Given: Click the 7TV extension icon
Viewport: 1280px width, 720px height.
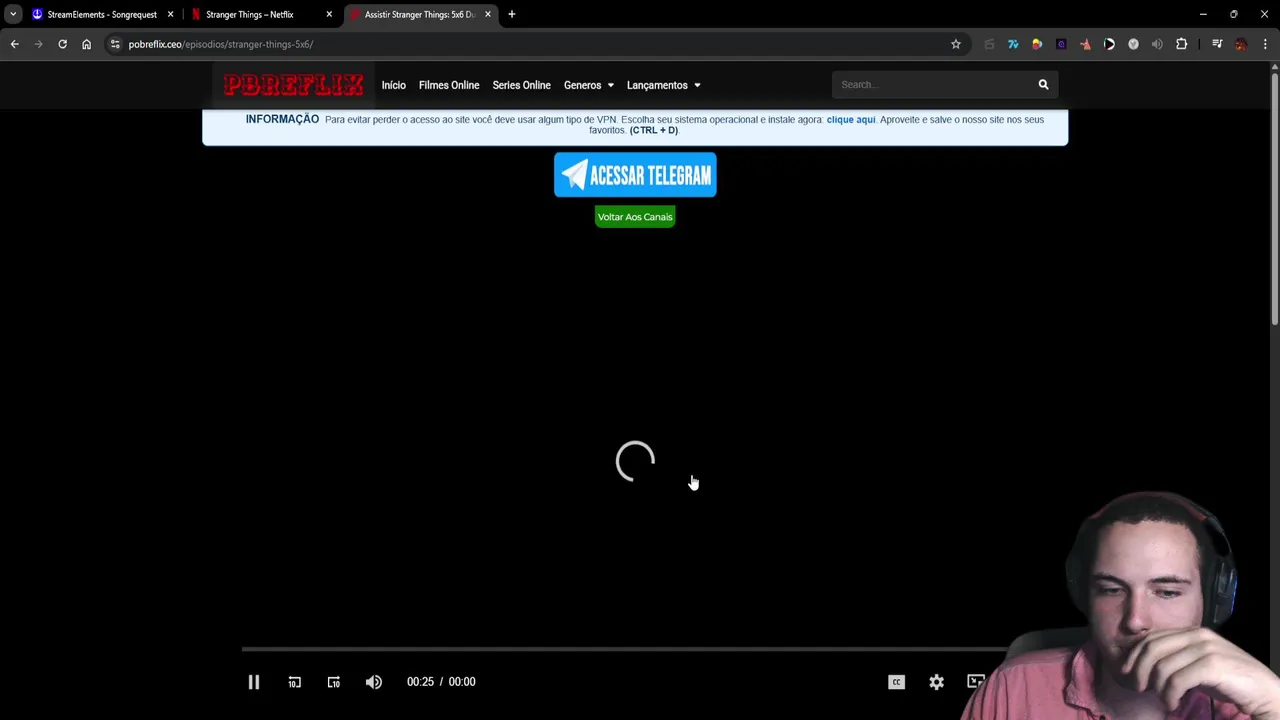Looking at the screenshot, I should coord(1013,44).
